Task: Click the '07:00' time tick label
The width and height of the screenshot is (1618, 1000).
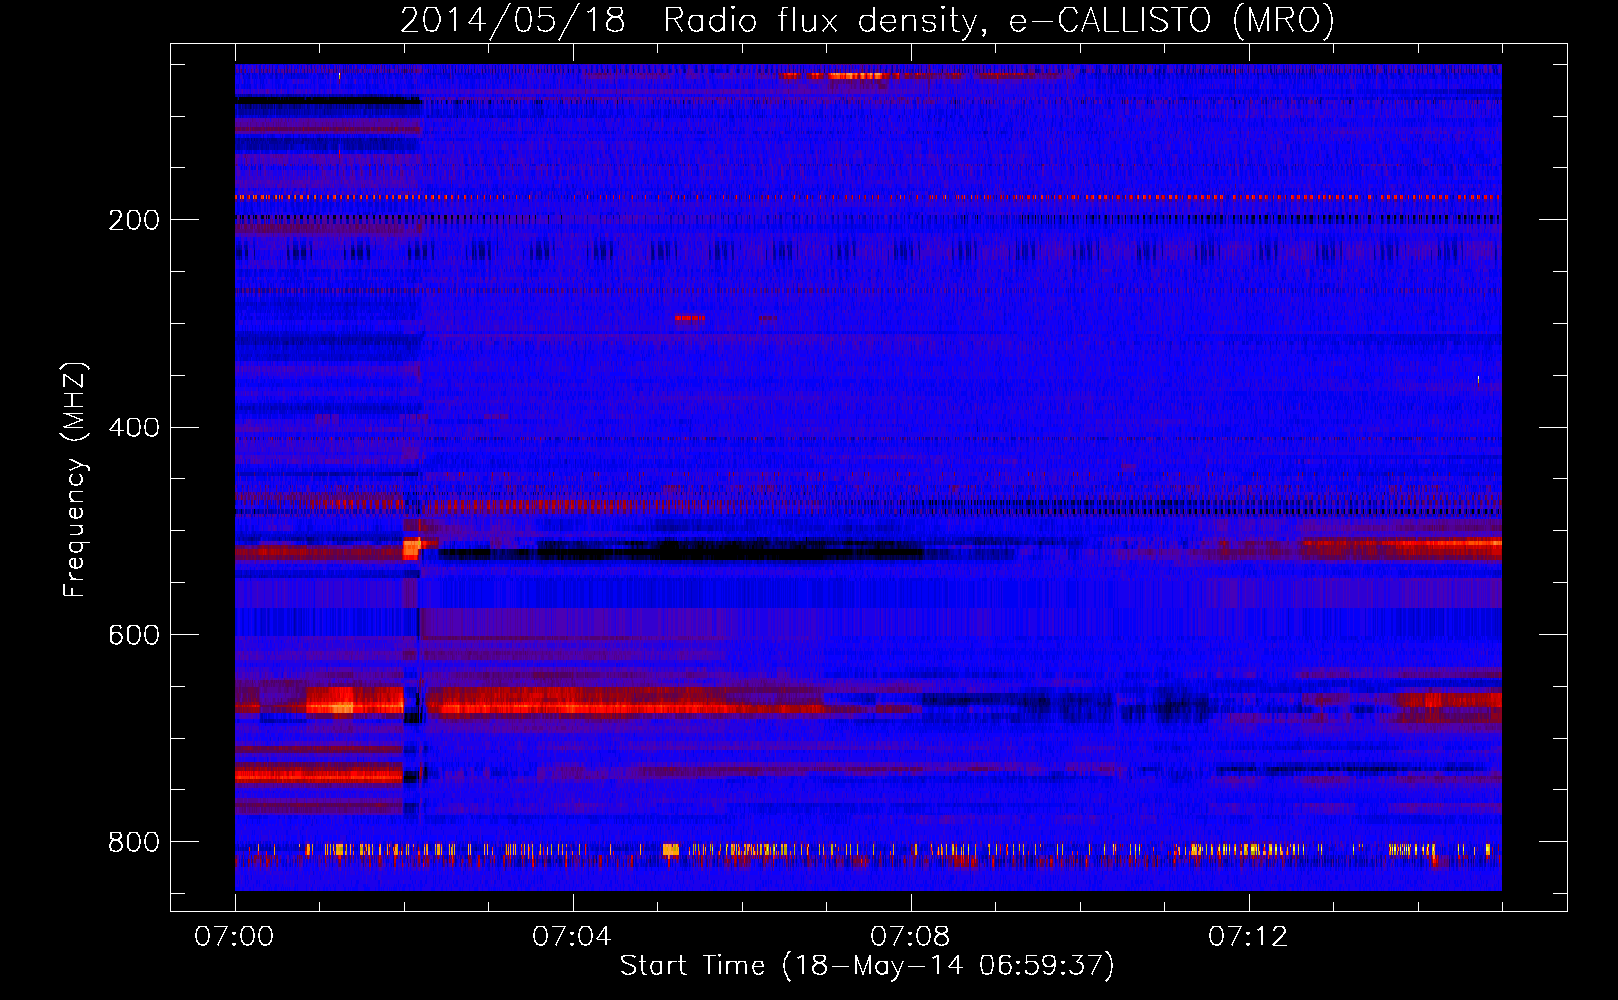Action: (234, 937)
